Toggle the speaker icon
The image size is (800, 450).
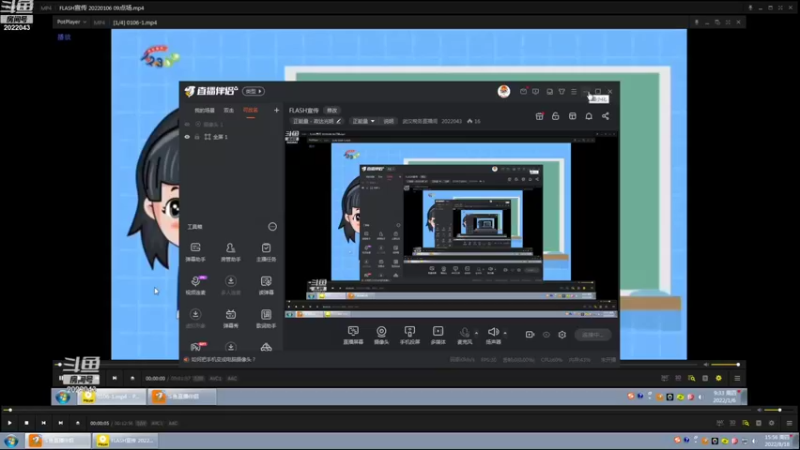(493, 335)
